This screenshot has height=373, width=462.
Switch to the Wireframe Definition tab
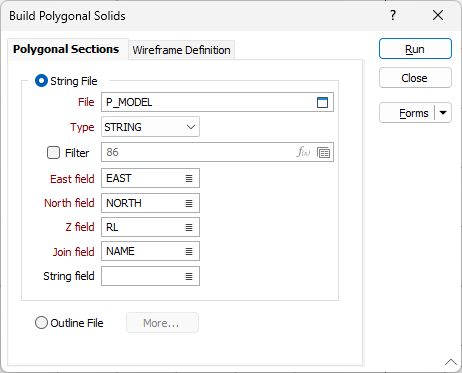pos(181,50)
